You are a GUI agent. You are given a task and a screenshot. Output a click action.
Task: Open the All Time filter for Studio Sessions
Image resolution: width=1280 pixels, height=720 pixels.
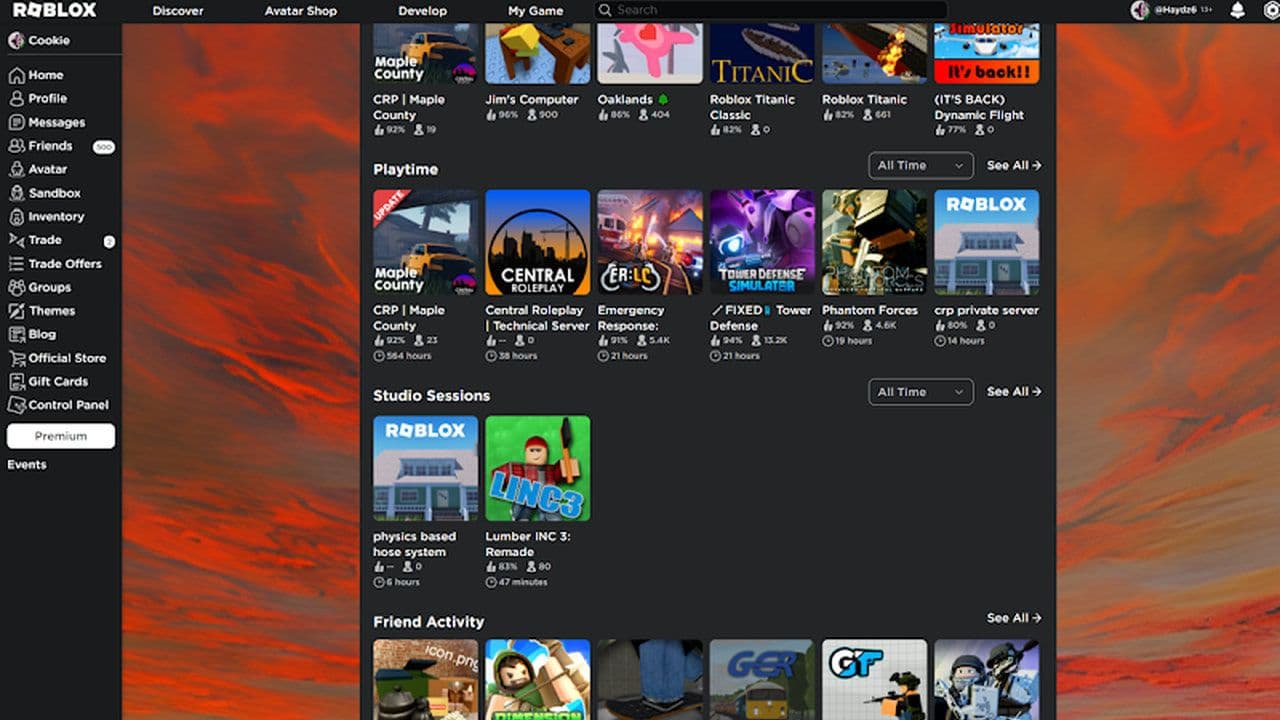(x=919, y=391)
